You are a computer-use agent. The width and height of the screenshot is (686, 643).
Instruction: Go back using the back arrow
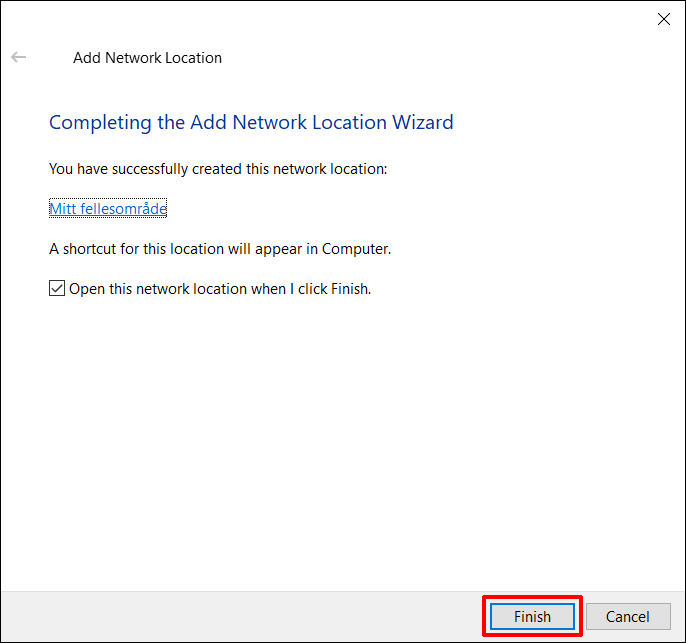coord(18,57)
